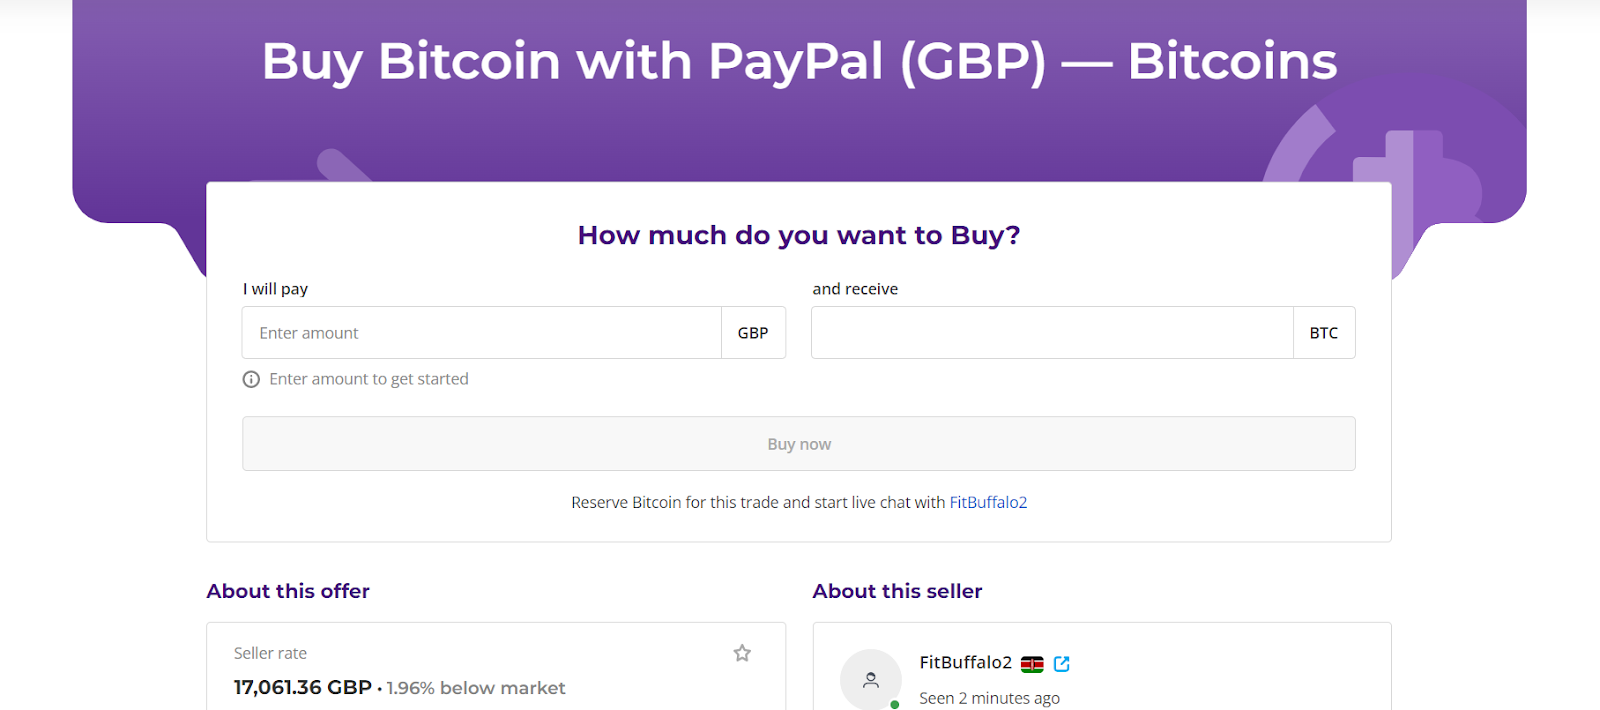Open the FitBuffalo2 link in the reserve text
Viewport: 1600px width, 710px height.
[x=988, y=502]
